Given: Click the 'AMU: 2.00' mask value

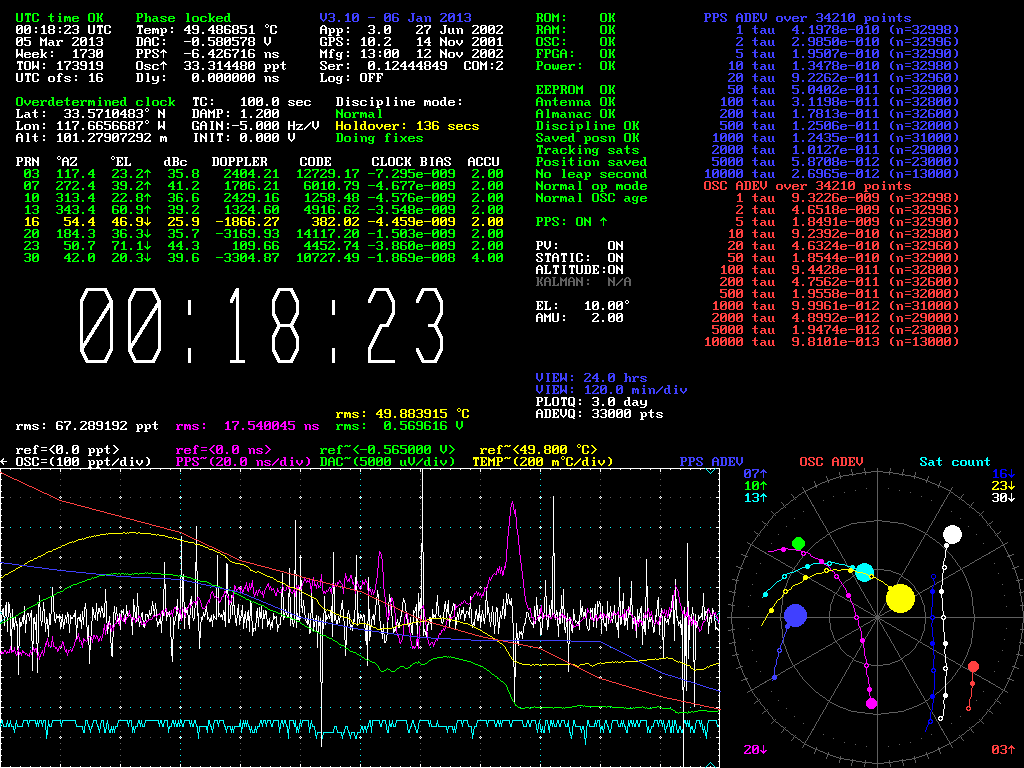Looking at the screenshot, I should pos(579,318).
